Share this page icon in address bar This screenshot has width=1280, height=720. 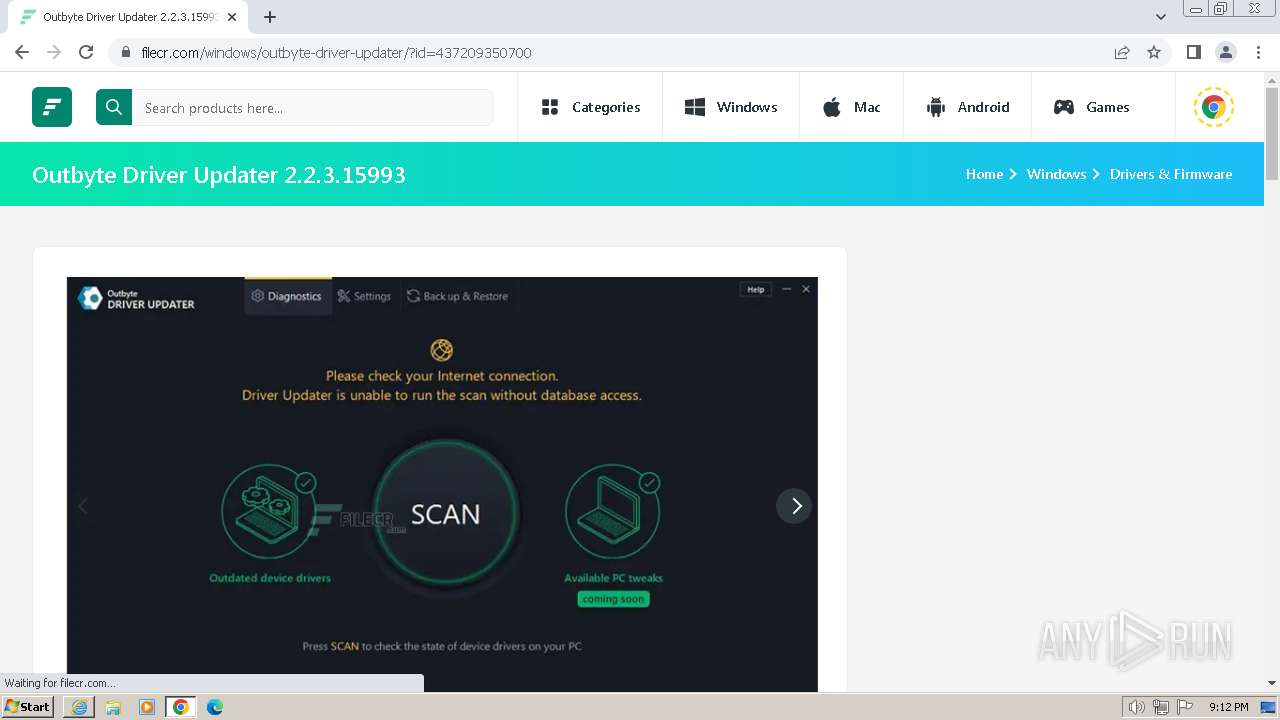tap(1122, 53)
